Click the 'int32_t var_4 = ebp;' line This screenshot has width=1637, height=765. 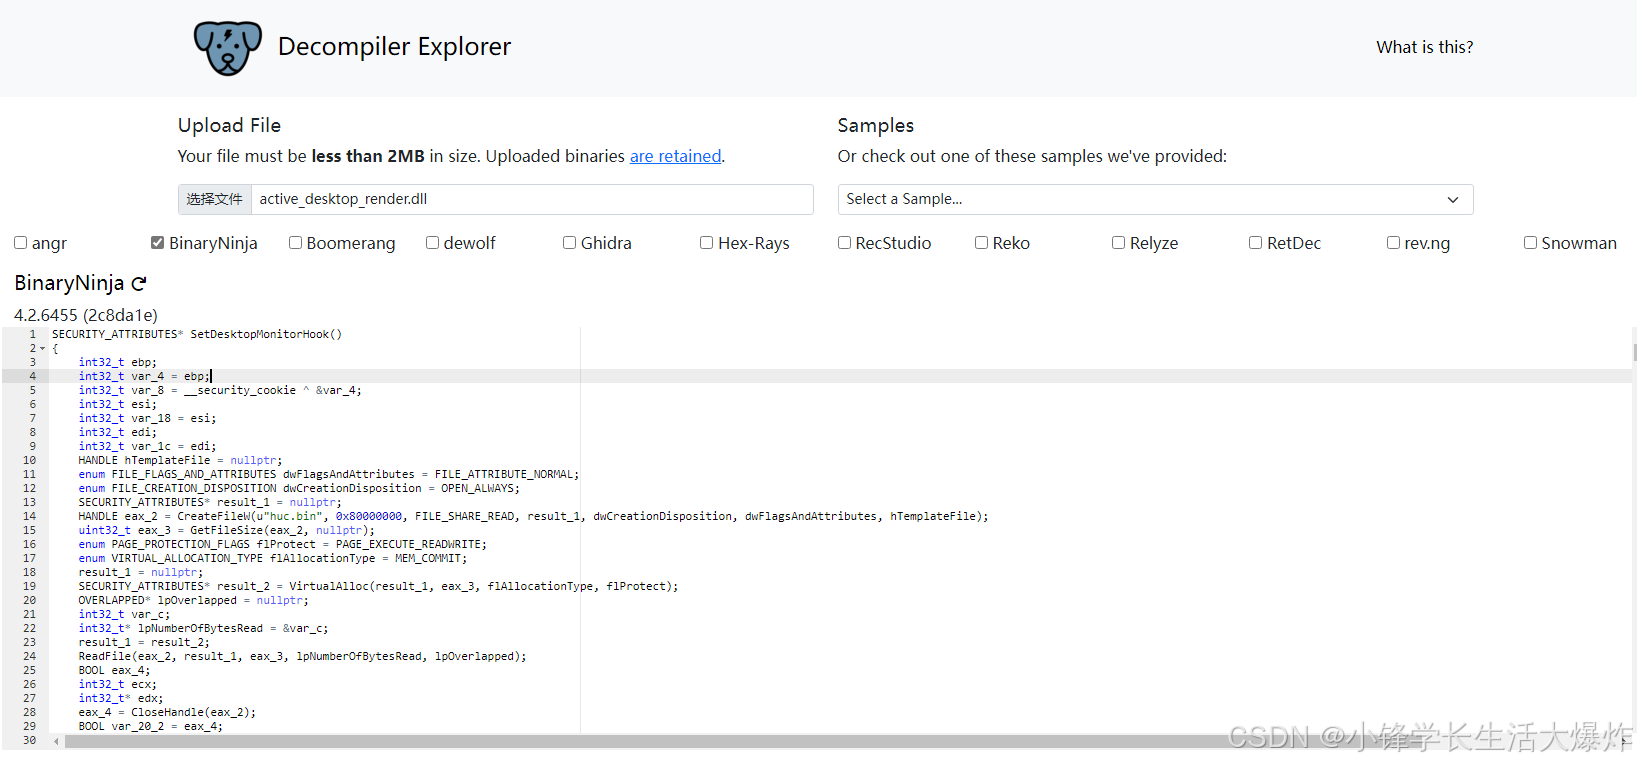[x=144, y=377]
